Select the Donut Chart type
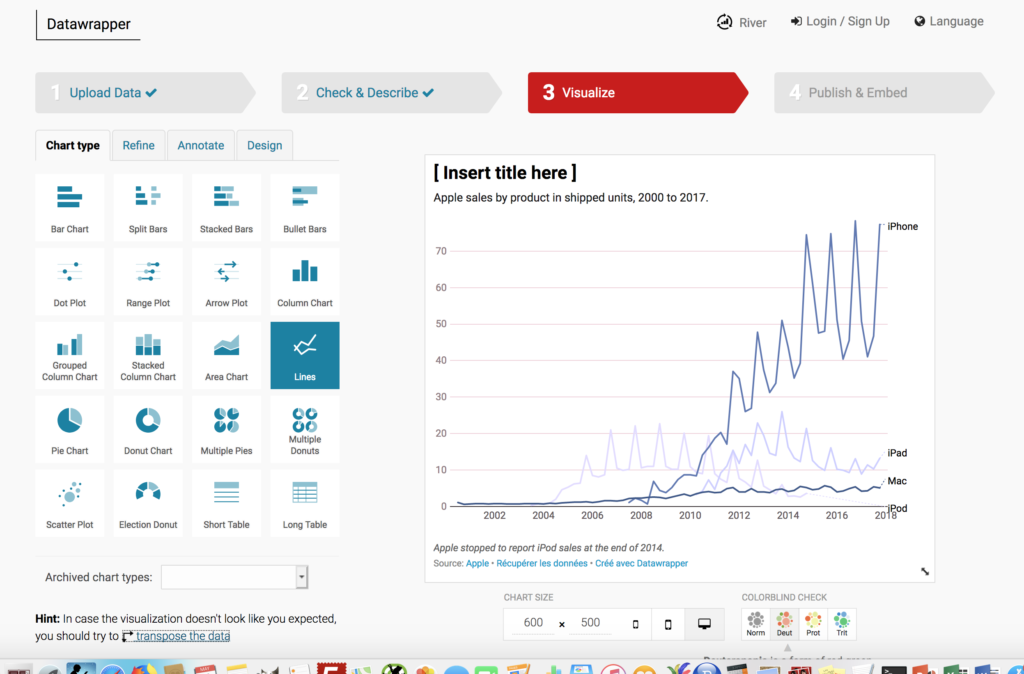This screenshot has width=1024, height=674. click(x=147, y=429)
